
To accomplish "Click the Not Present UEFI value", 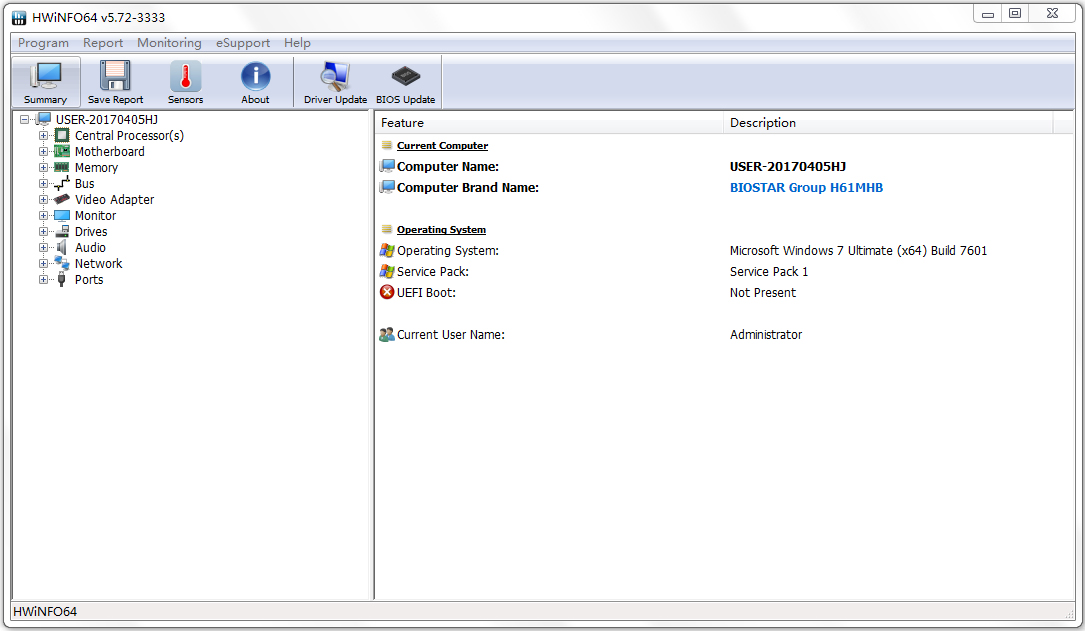I will point(763,293).
